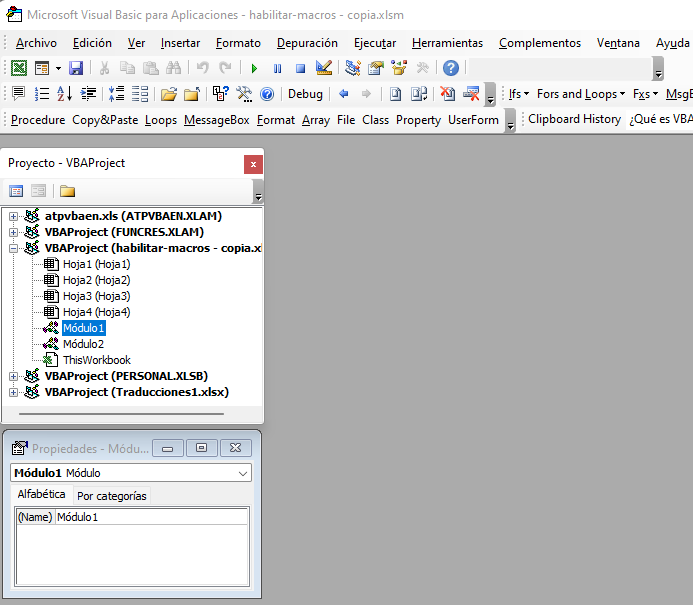
Task: Open the Ventana menu
Action: [x=618, y=43]
